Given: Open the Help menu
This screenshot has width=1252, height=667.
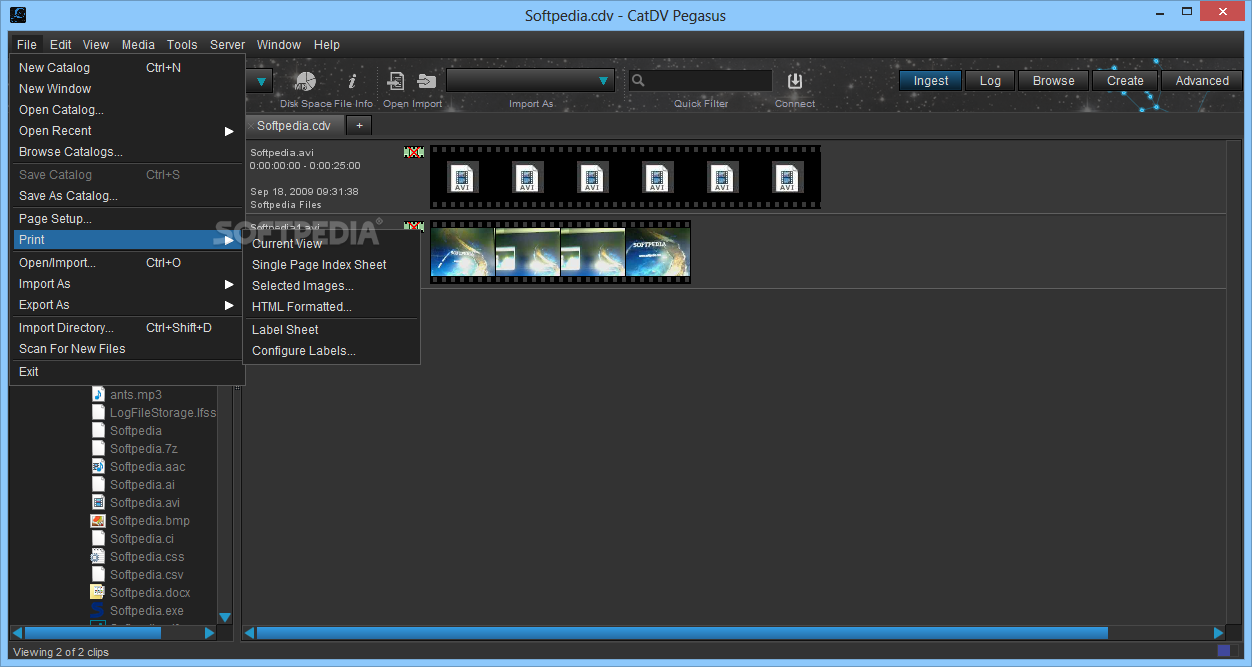Looking at the screenshot, I should pos(327,45).
